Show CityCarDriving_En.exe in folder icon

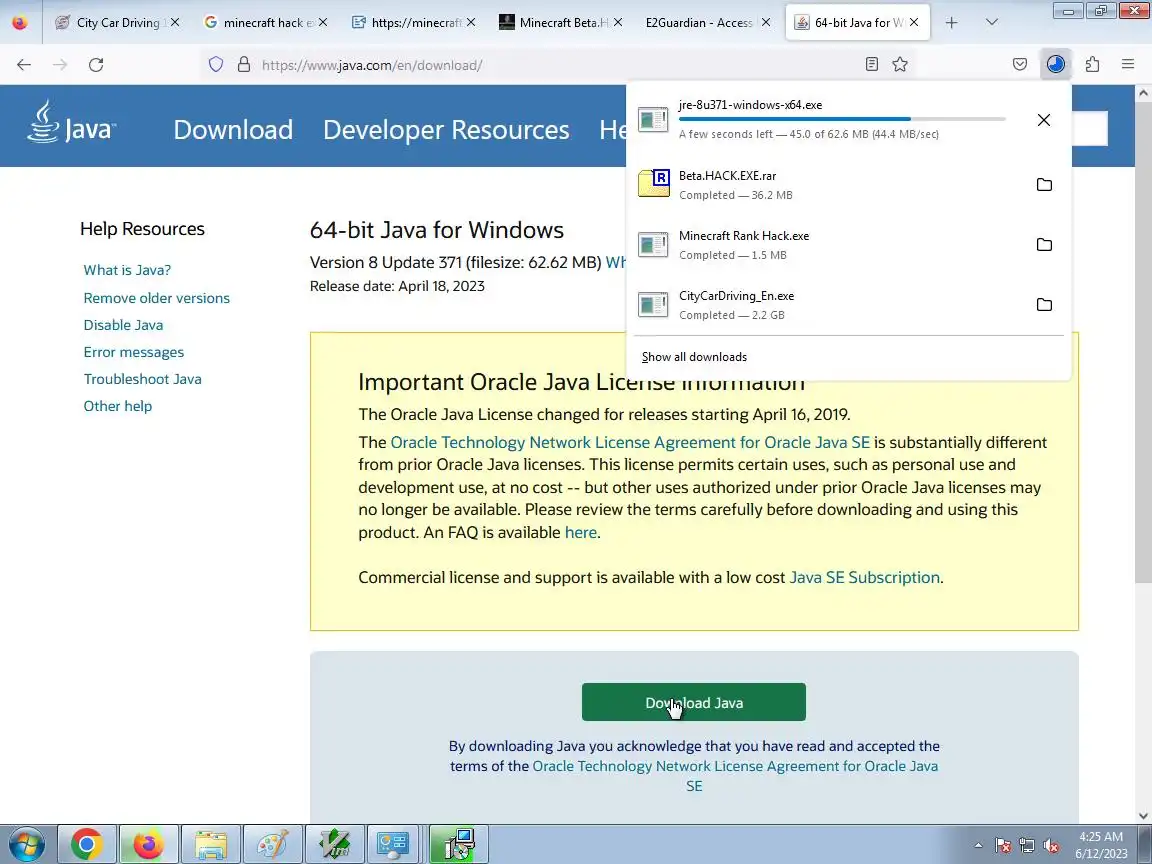[1044, 305]
